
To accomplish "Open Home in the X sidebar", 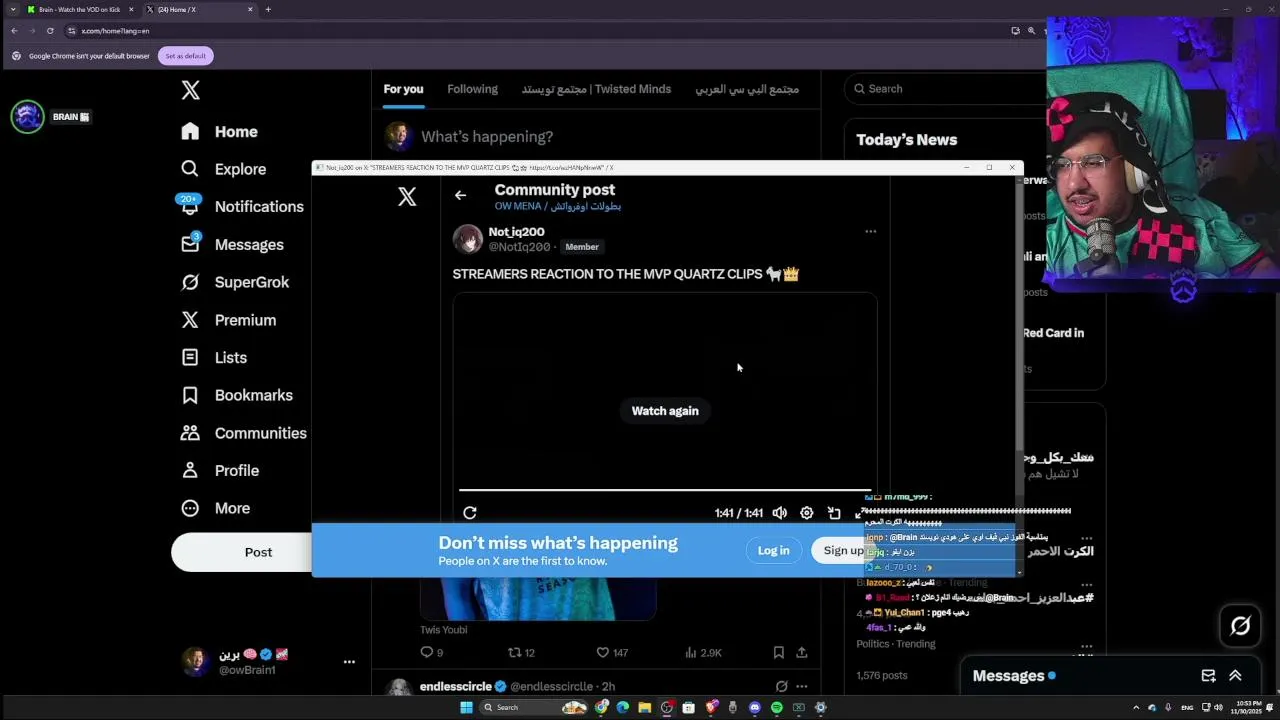I will pyautogui.click(x=219, y=132).
